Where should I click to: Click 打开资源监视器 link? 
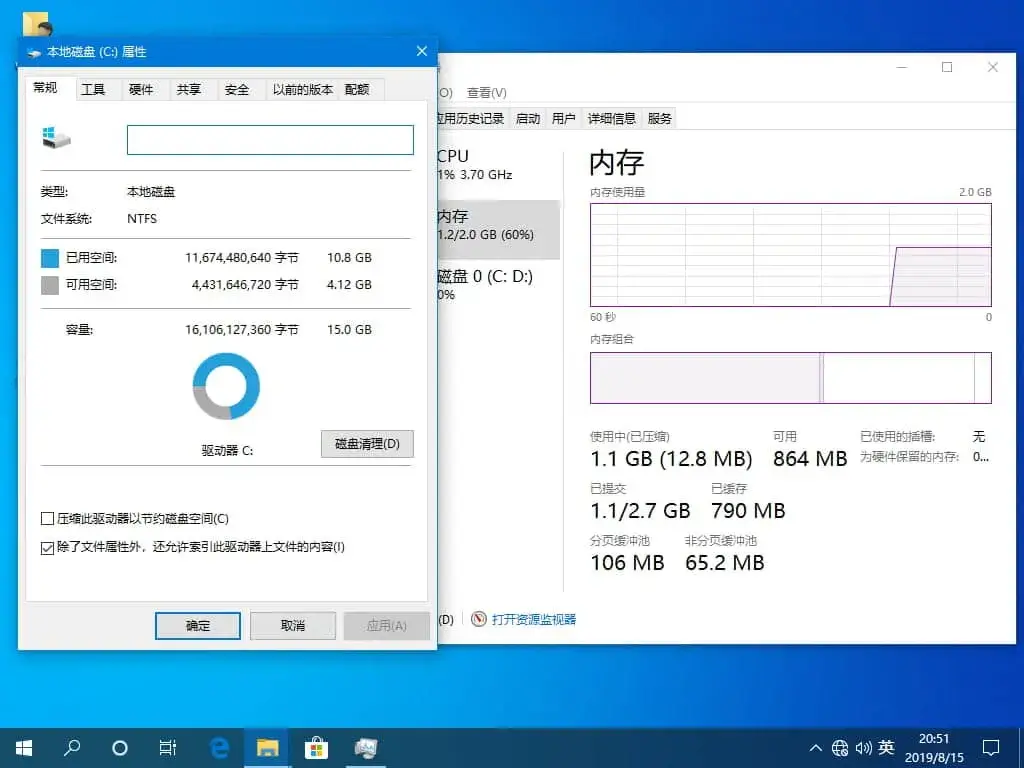(534, 619)
